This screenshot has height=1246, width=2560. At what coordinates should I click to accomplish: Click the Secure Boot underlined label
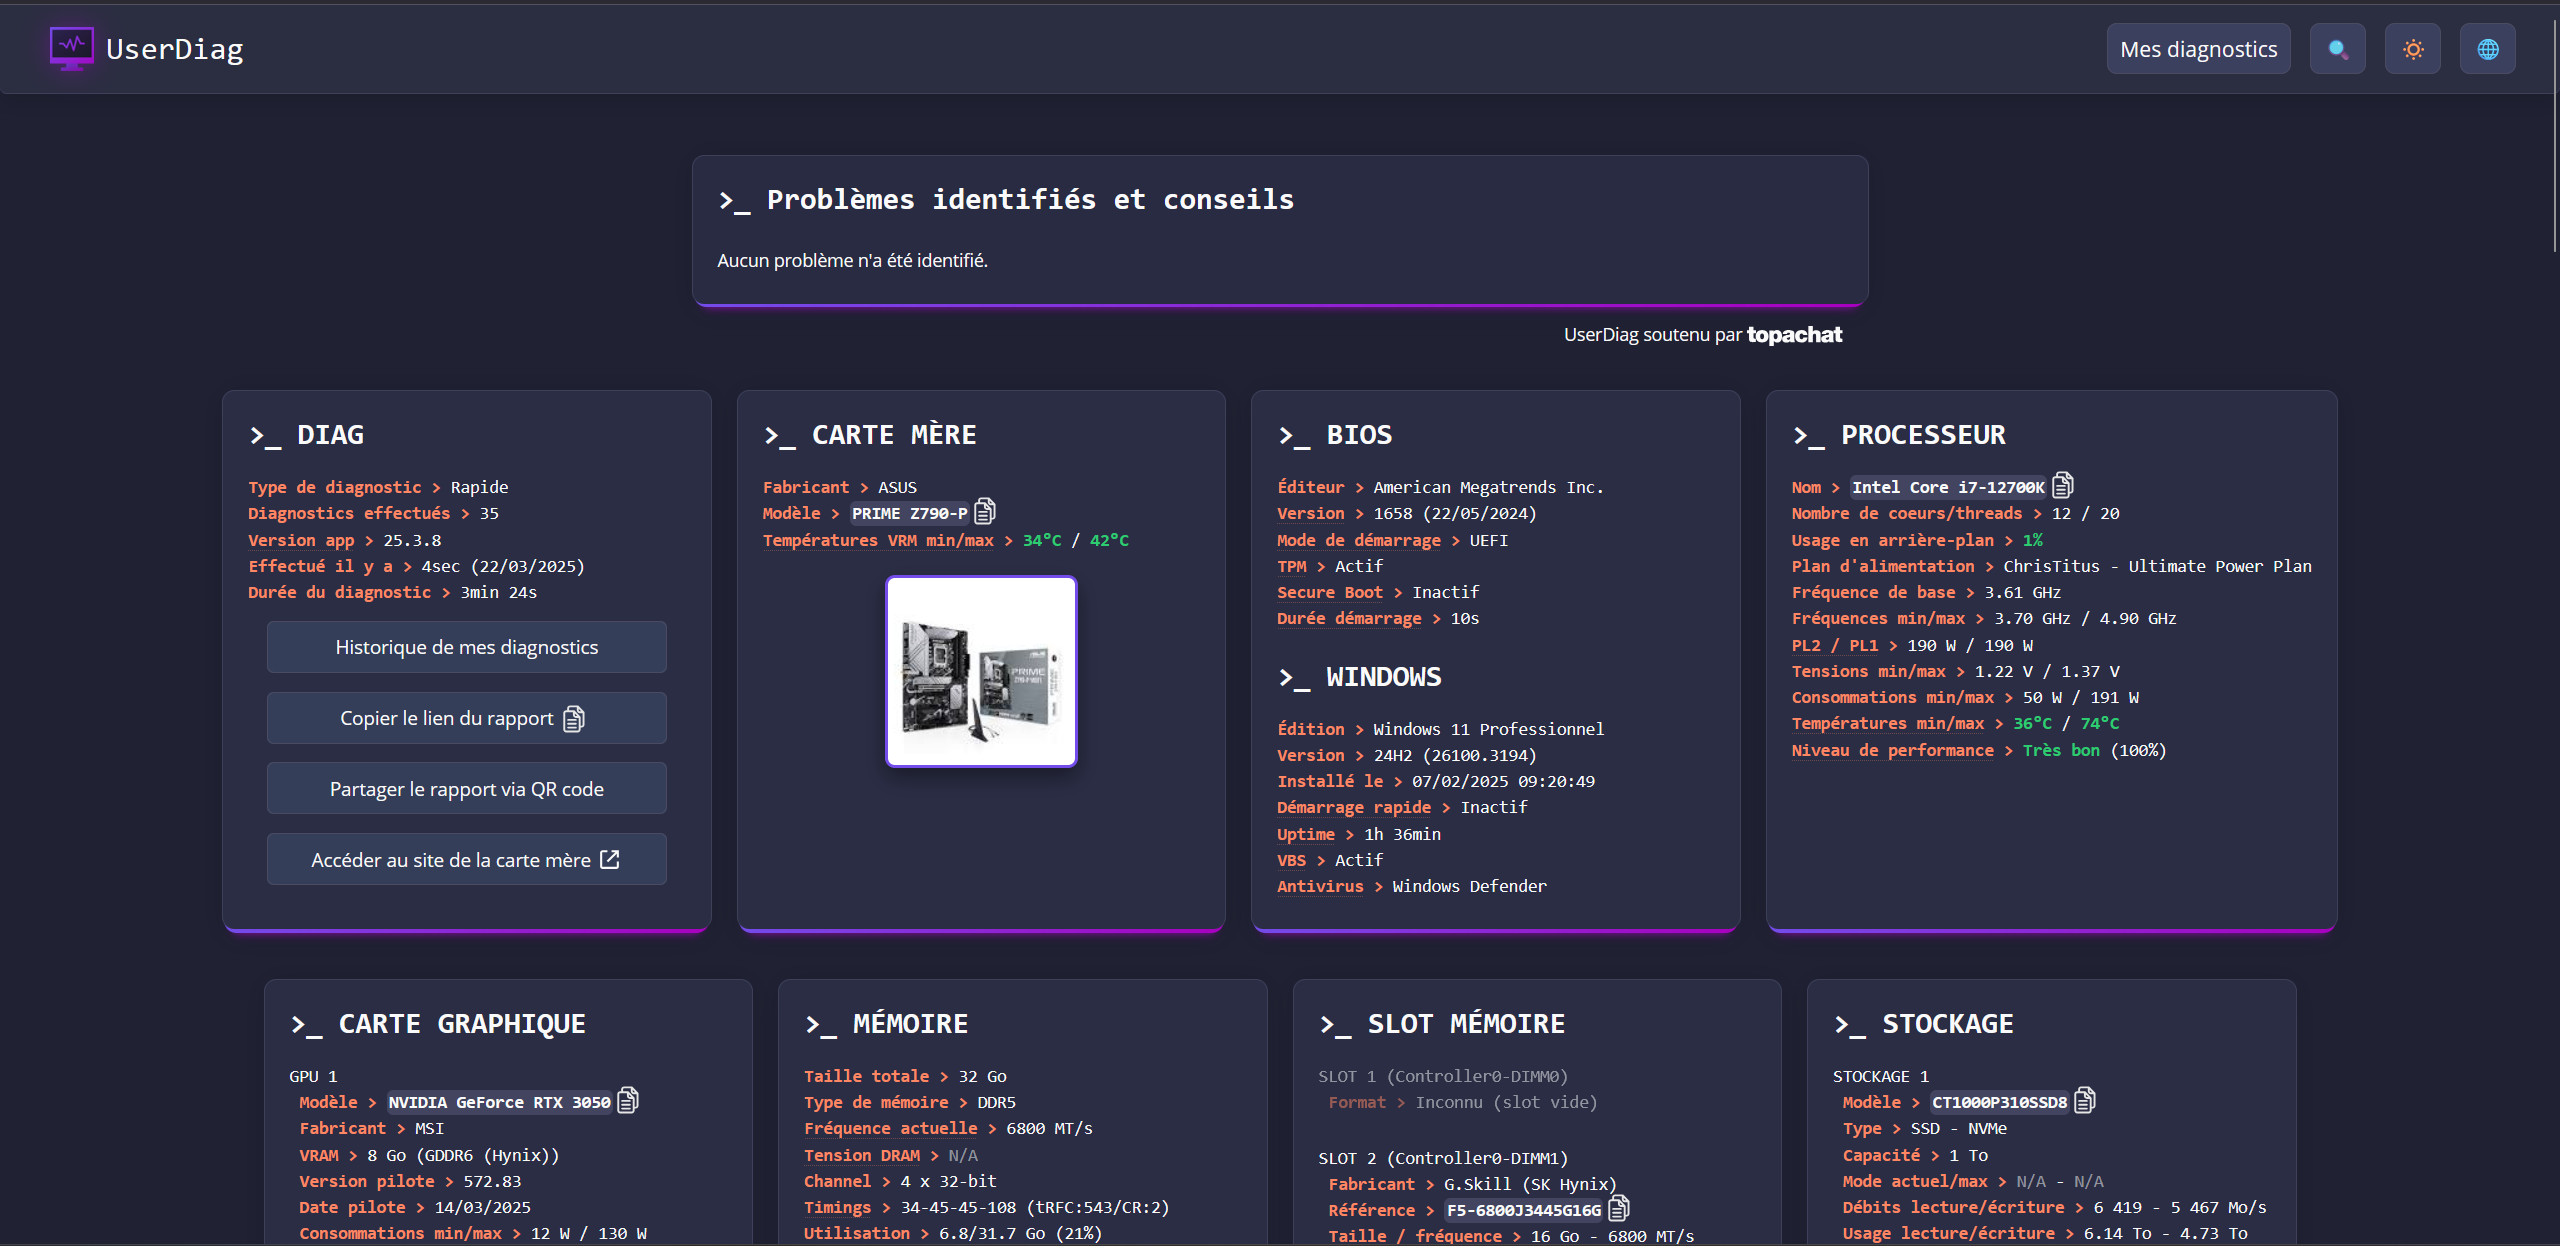coord(1329,592)
